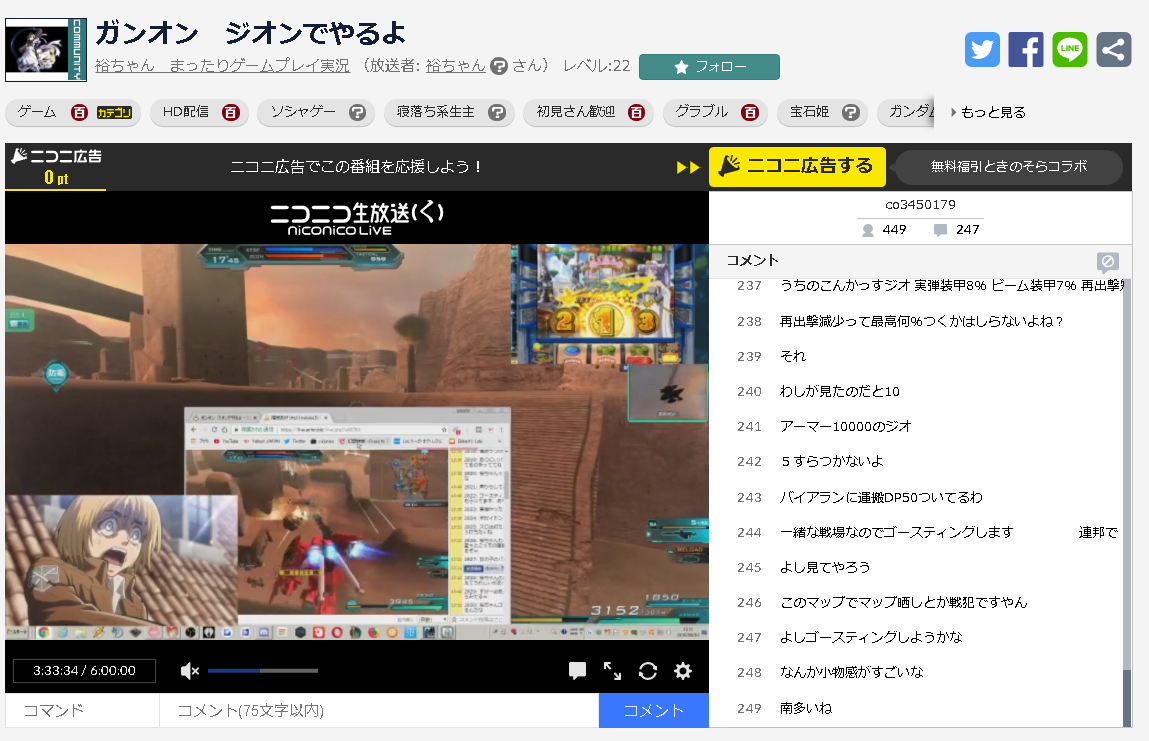This screenshot has width=1149, height=741.
Task: Share the broadcast on Twitter
Action: (982, 50)
